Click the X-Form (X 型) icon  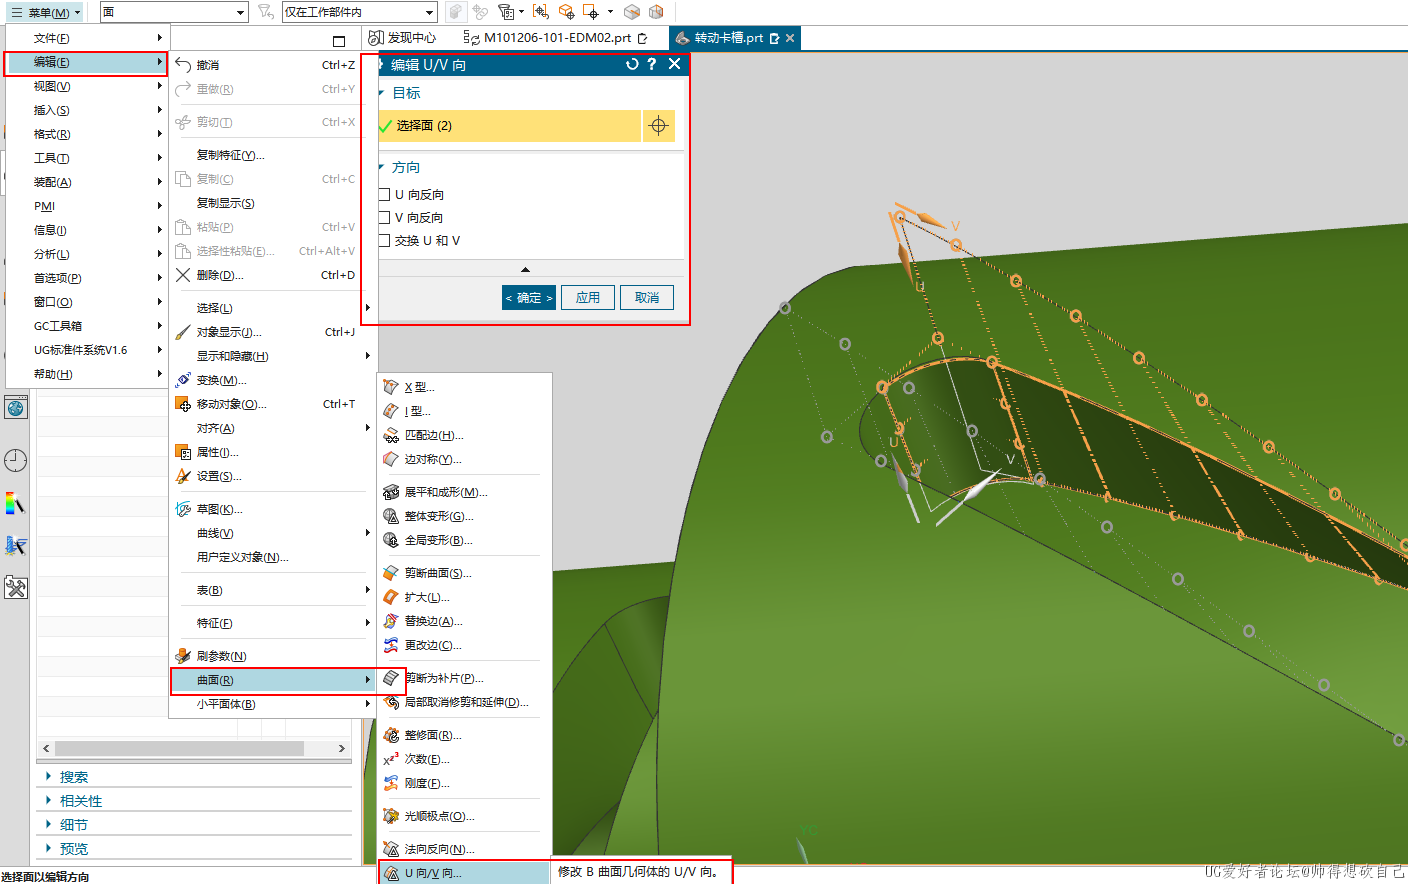tap(391, 387)
